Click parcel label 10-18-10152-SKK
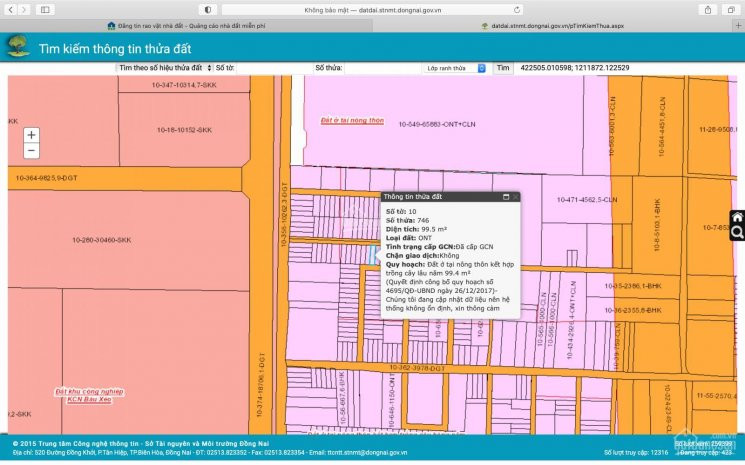The height and width of the screenshot is (465, 745). pos(184,130)
